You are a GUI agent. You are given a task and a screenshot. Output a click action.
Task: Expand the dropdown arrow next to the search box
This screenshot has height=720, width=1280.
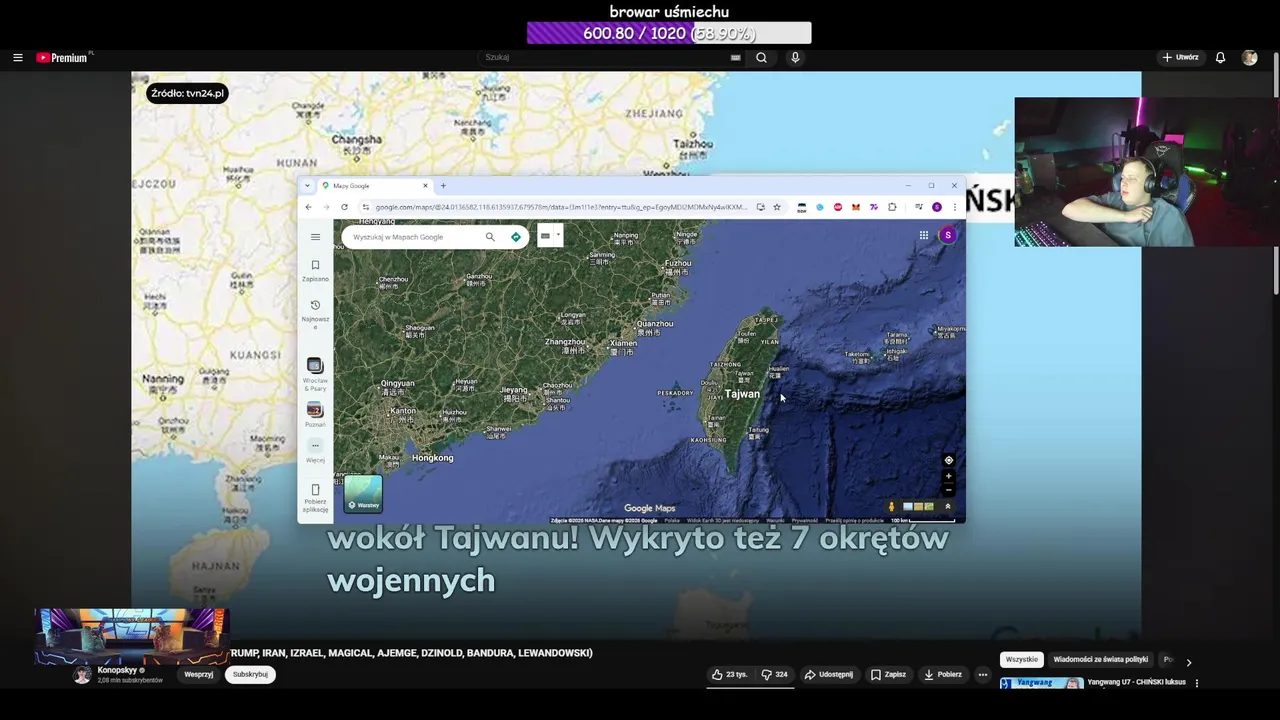coord(558,236)
